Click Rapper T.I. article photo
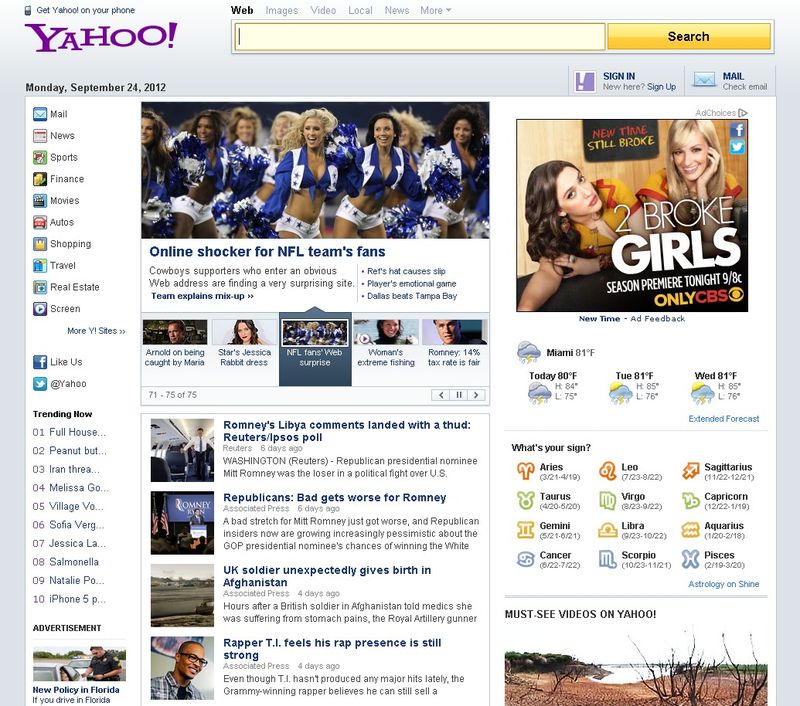Image resolution: width=800 pixels, height=706 pixels. (182, 668)
